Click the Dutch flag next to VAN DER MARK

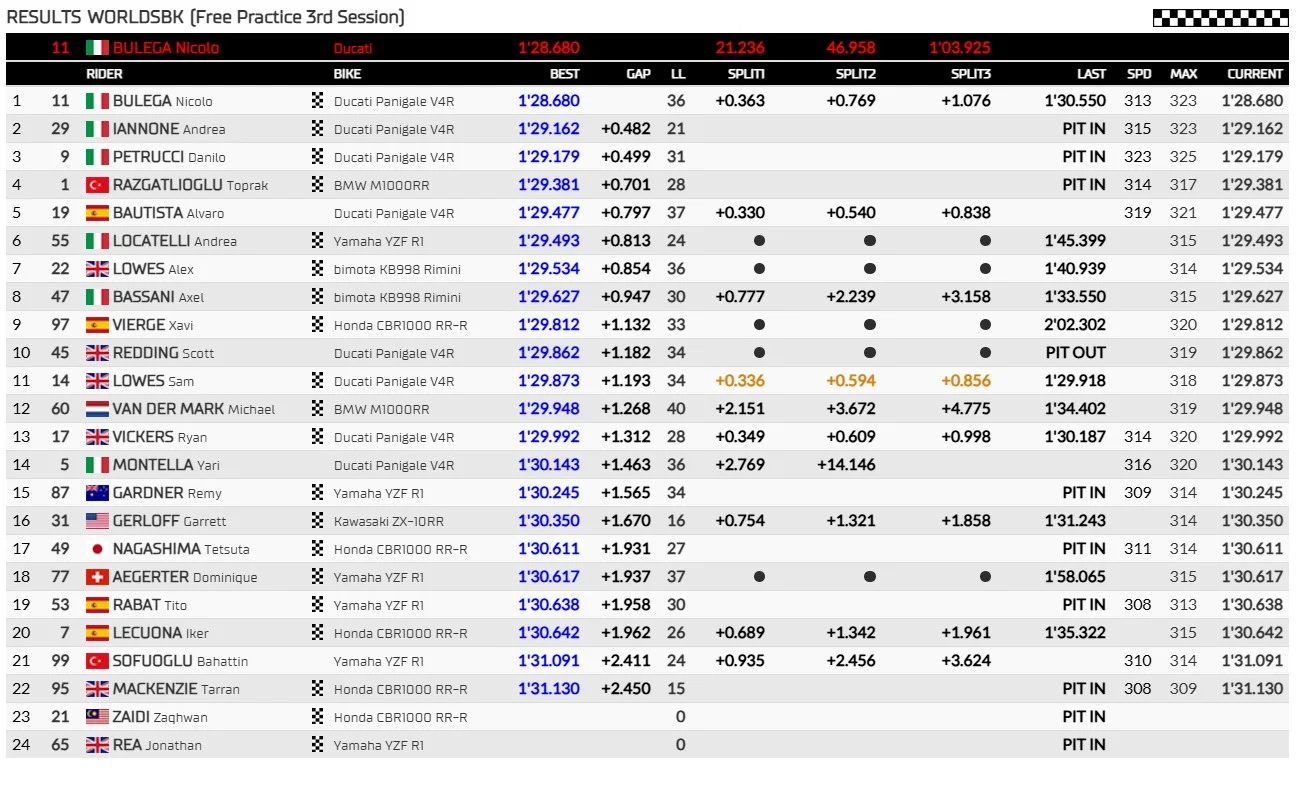97,409
